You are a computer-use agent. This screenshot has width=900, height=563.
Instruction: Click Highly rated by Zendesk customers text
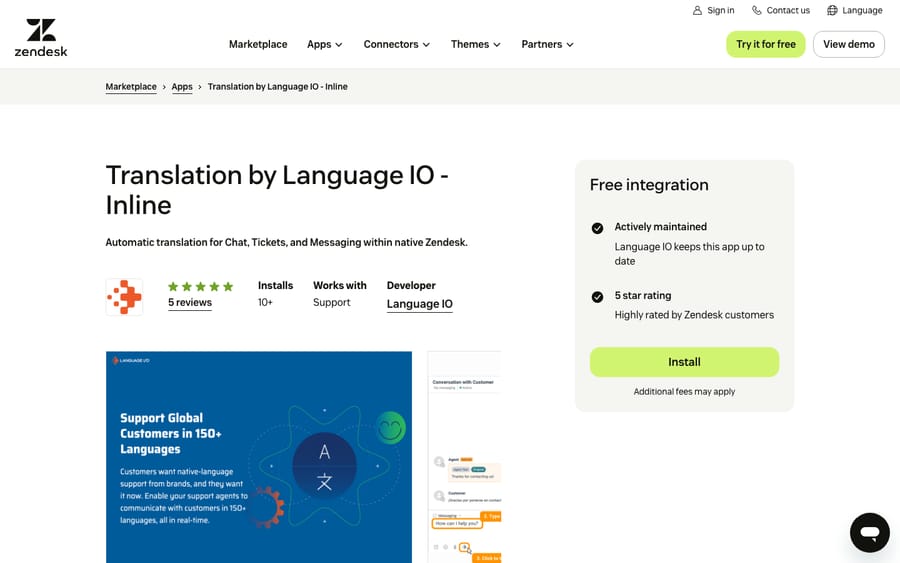pyautogui.click(x=694, y=315)
